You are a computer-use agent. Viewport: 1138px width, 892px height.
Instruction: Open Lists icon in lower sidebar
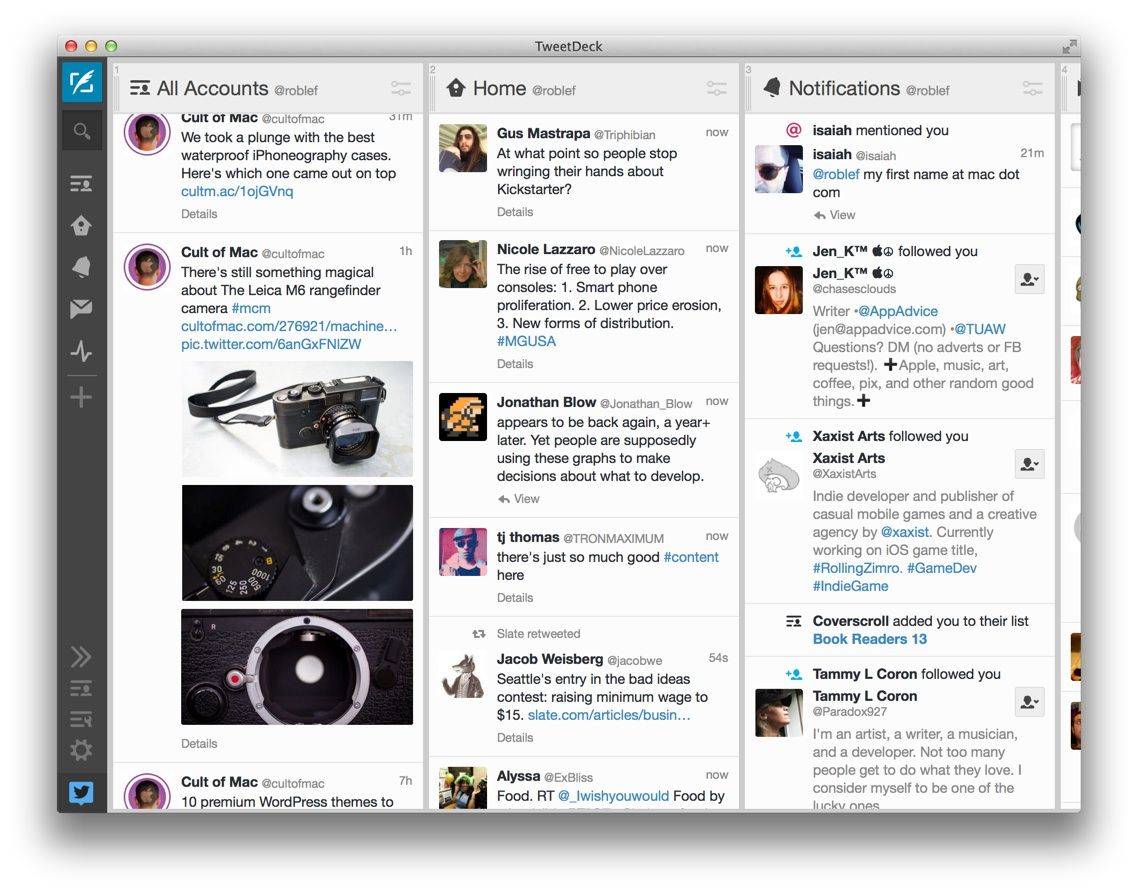click(x=81, y=688)
